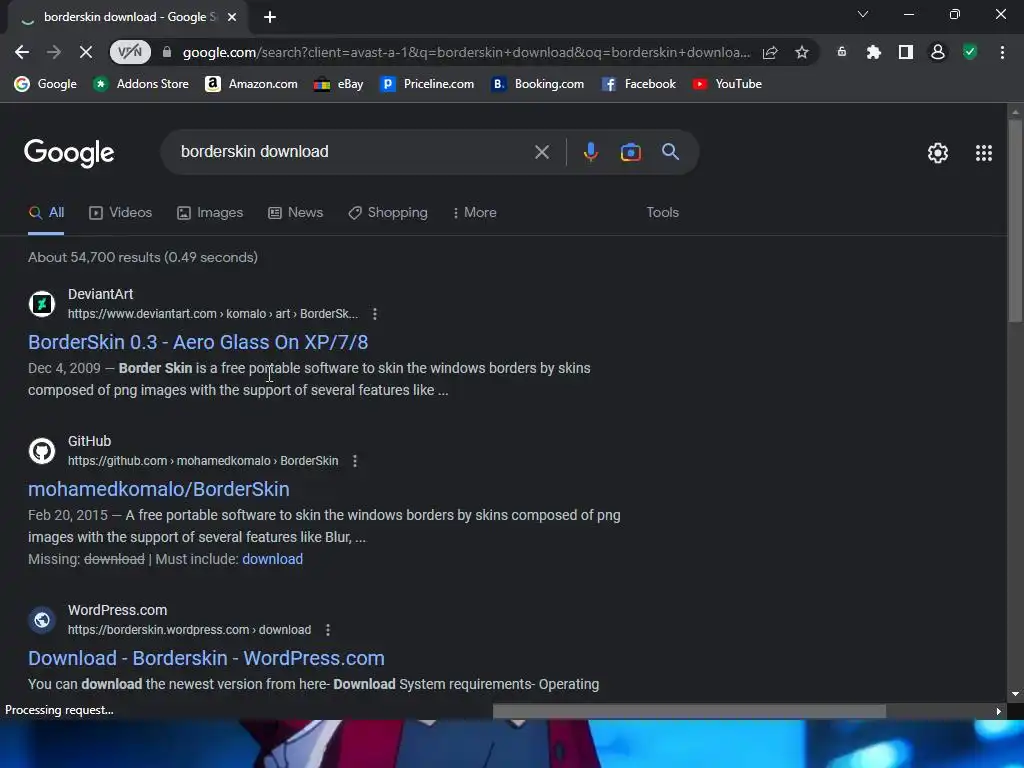Viewport: 1024px width, 768px height.
Task: Open the tab search dropdown
Action: pyautogui.click(x=863, y=14)
